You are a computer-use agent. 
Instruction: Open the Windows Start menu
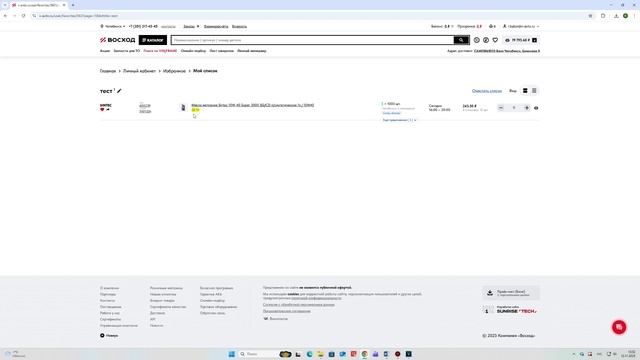(x=231, y=354)
